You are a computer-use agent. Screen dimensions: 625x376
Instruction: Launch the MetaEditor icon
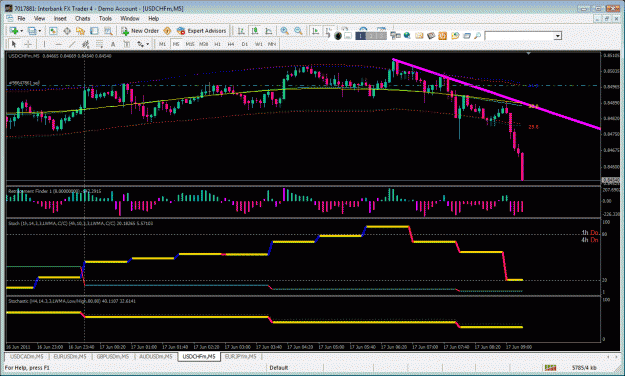click(167, 31)
